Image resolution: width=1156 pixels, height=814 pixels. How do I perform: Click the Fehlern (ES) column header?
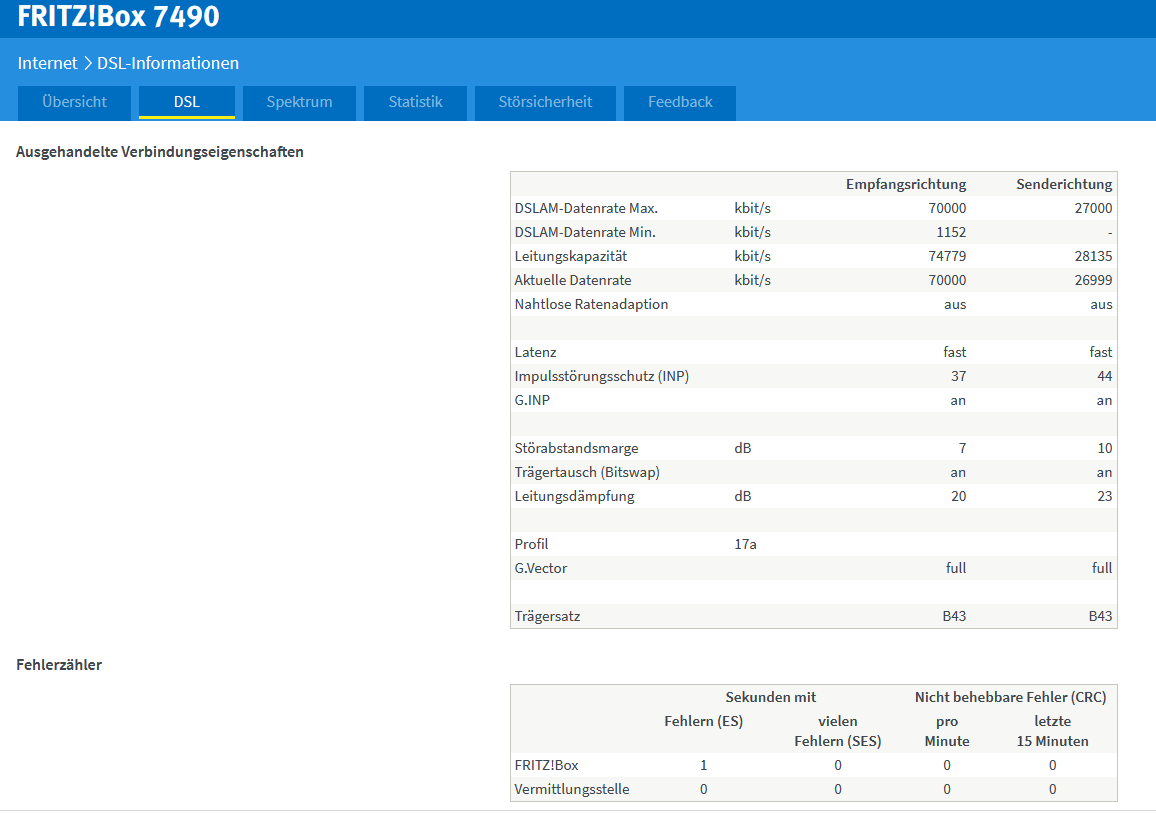tap(703, 721)
